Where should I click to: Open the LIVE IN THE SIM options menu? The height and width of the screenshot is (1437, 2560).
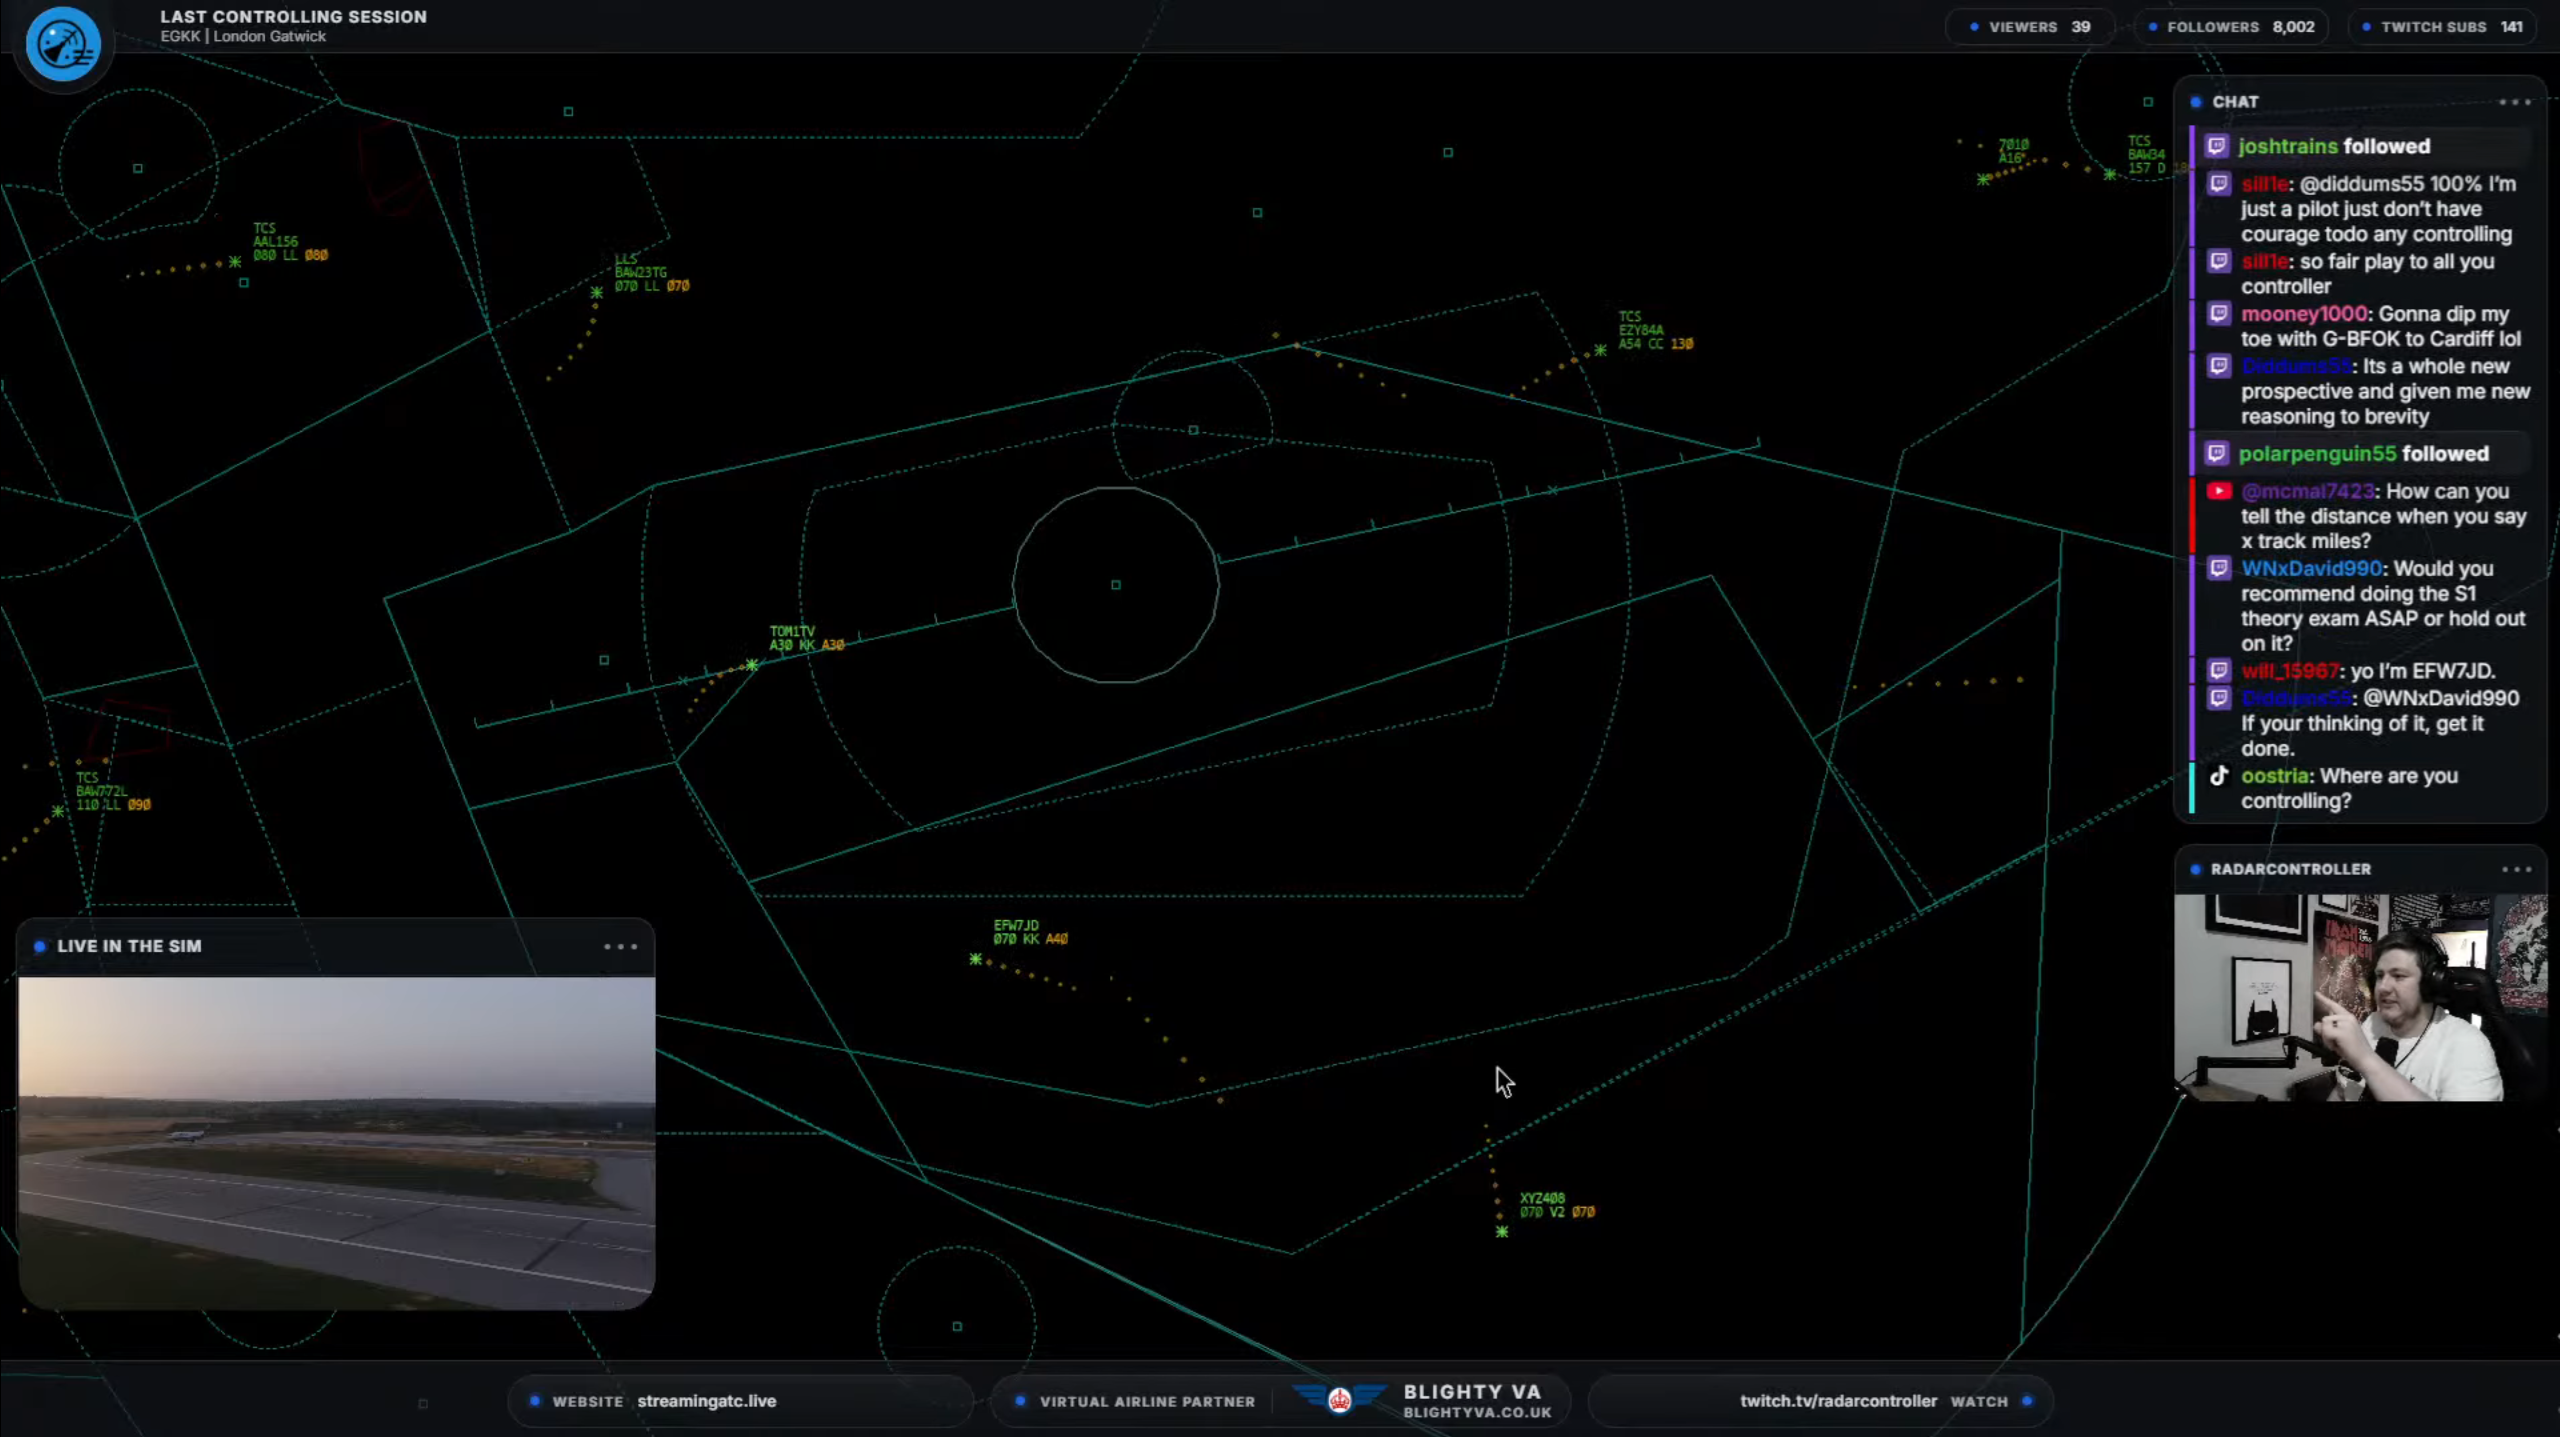point(620,946)
